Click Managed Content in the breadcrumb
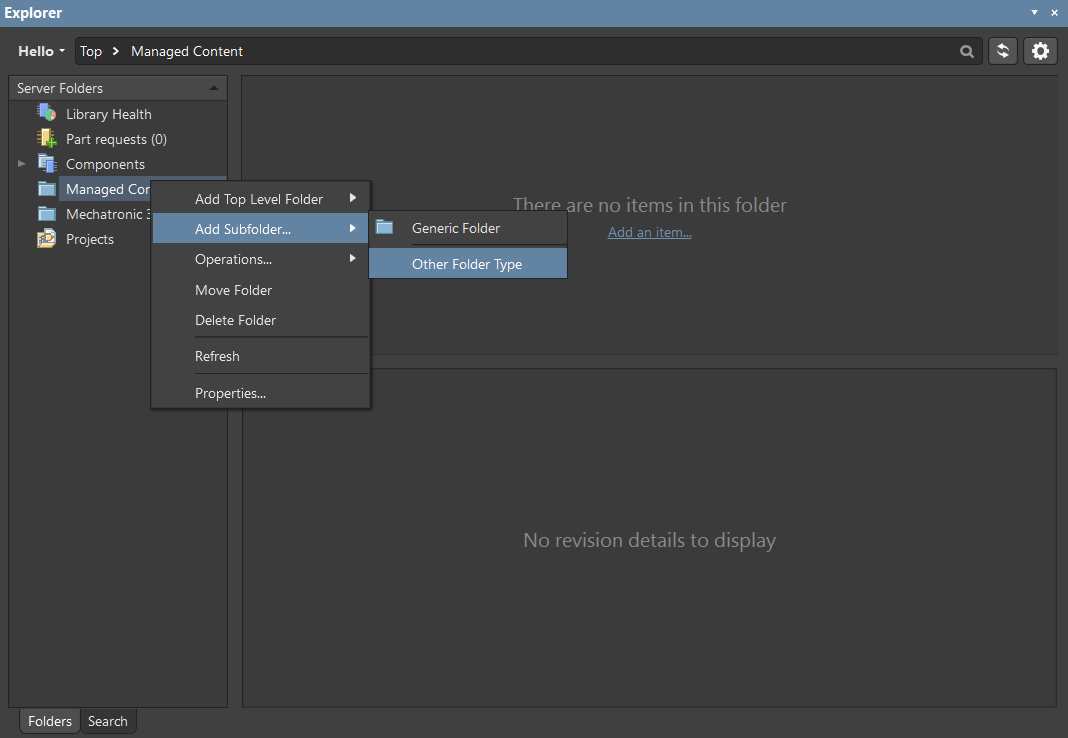1068x738 pixels. tap(187, 51)
